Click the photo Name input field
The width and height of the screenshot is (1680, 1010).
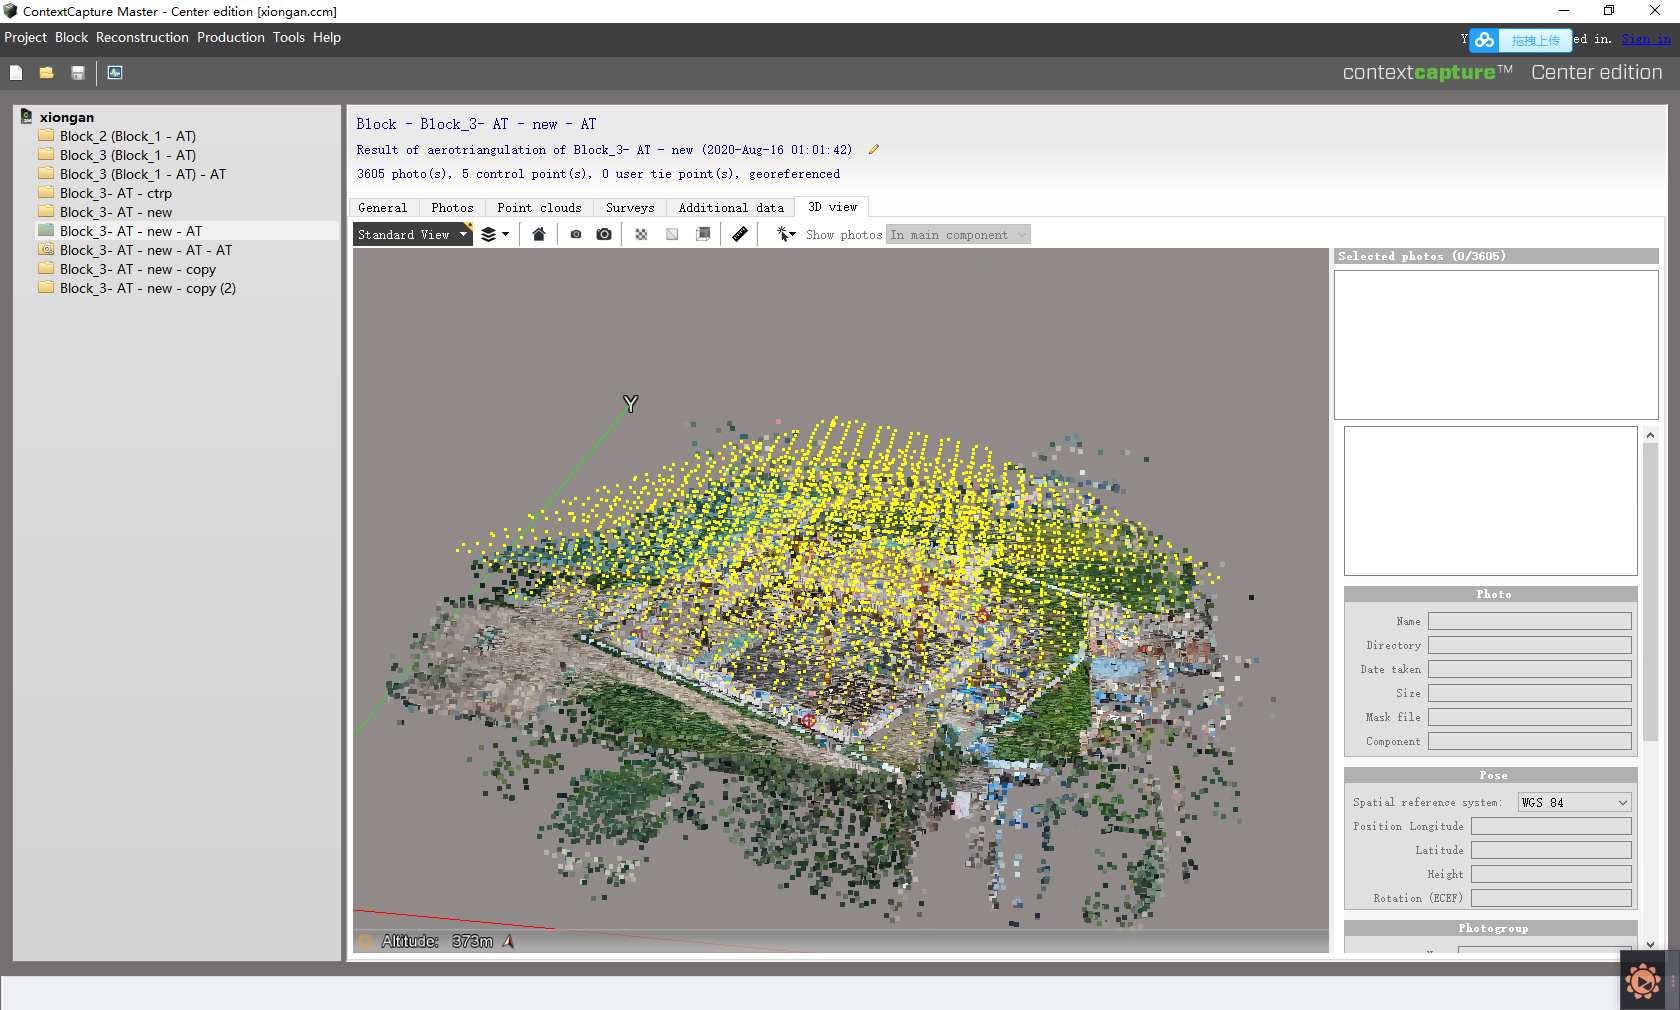tap(1529, 621)
